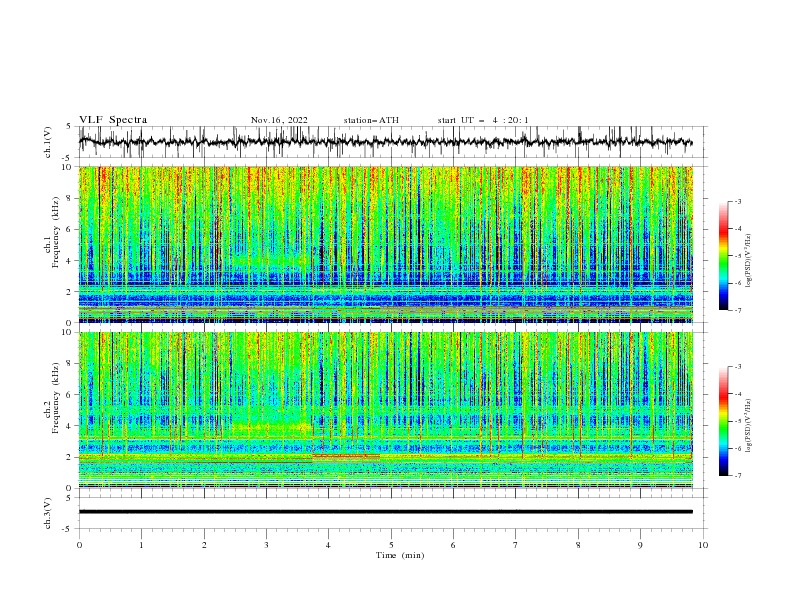Click the "station=ATH" header text
The image size is (792, 612).
coord(371,120)
